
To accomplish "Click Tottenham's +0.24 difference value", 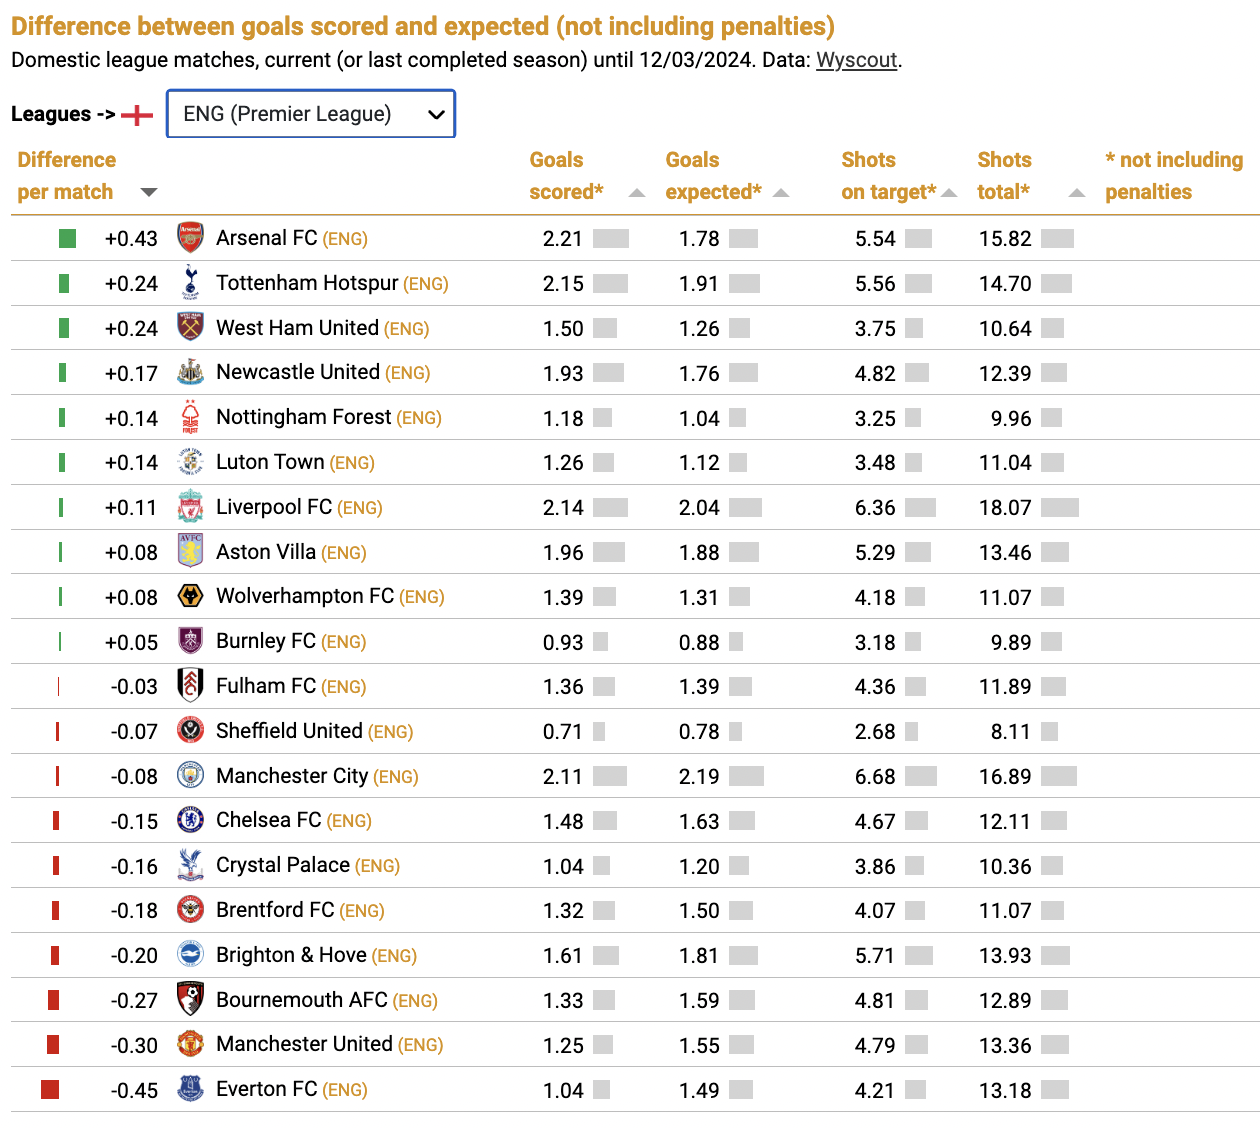I will coord(131,284).
